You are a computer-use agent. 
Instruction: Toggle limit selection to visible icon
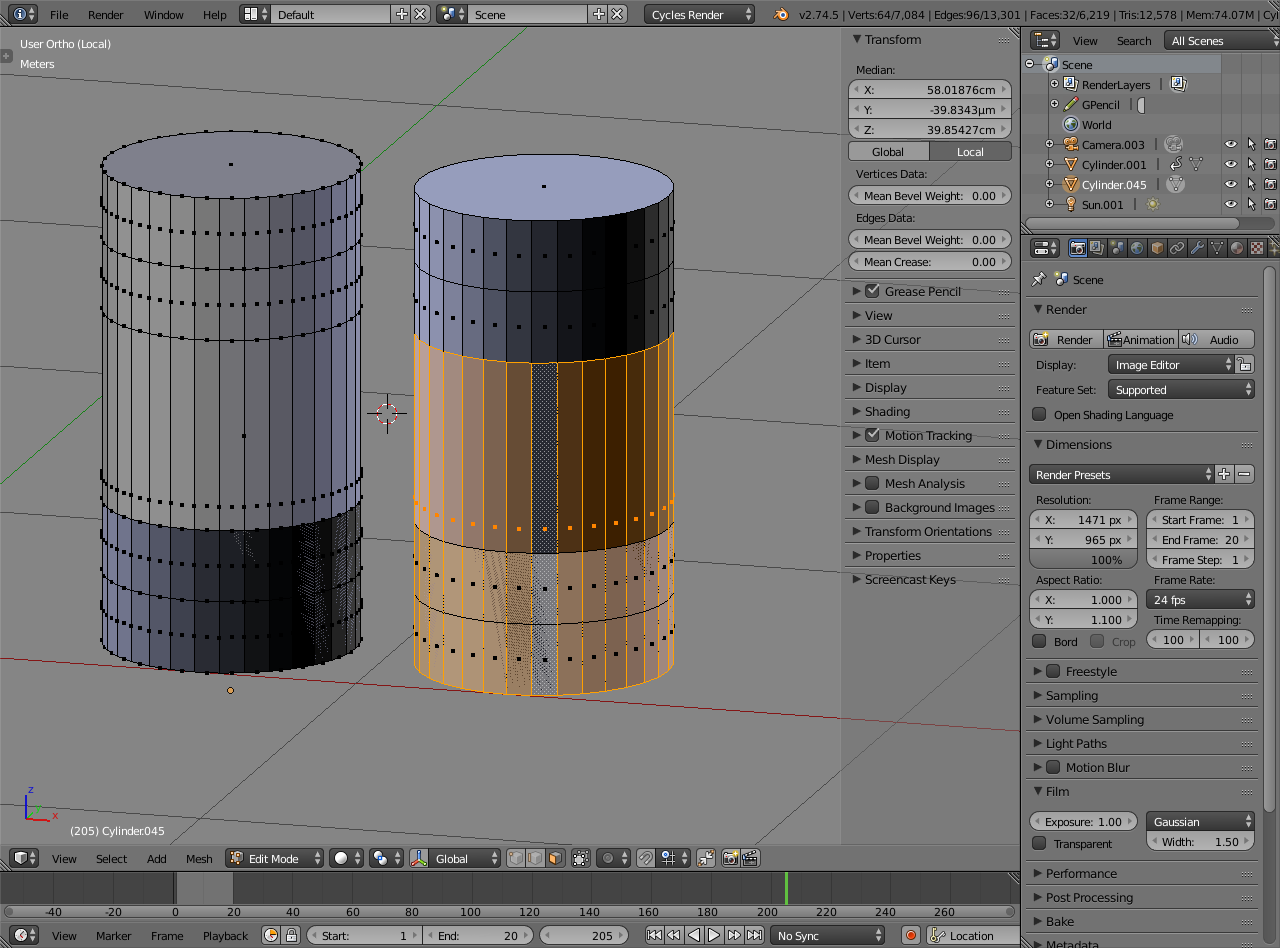(x=579, y=858)
